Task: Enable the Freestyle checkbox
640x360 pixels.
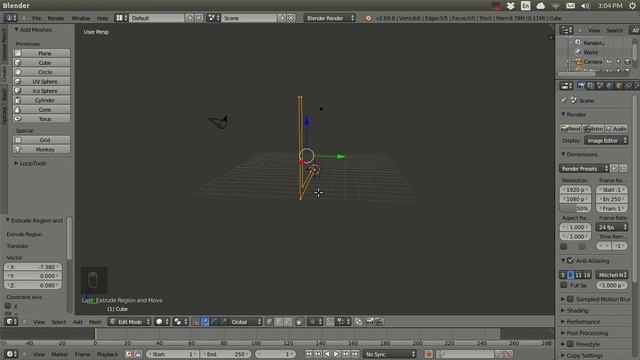Action: click(x=571, y=344)
